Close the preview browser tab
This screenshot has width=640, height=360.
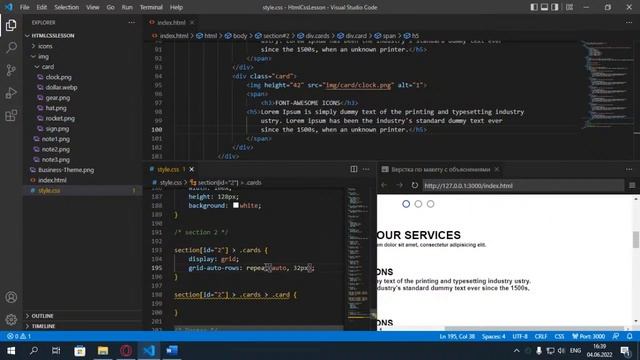[497, 169]
